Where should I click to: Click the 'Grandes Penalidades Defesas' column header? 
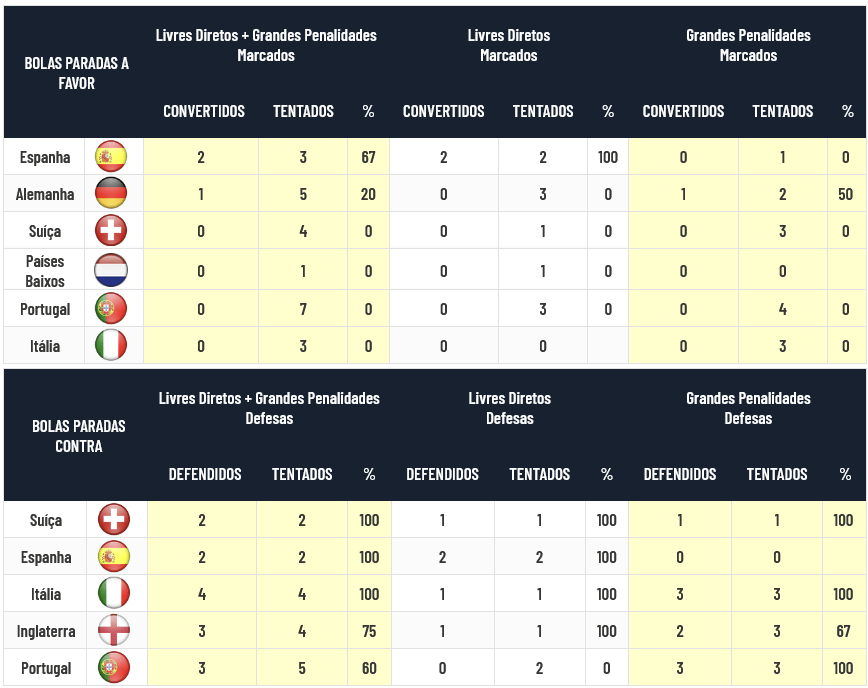pyautogui.click(x=748, y=408)
